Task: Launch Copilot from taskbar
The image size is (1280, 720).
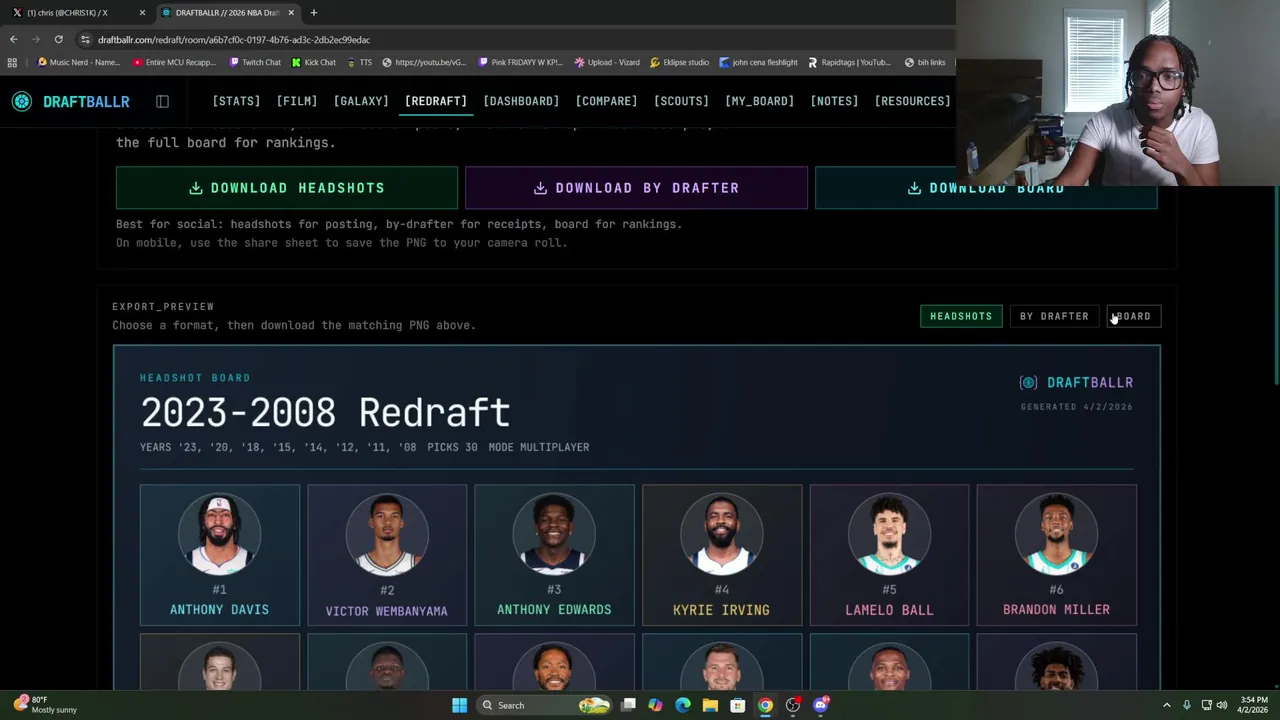Action: click(655, 705)
